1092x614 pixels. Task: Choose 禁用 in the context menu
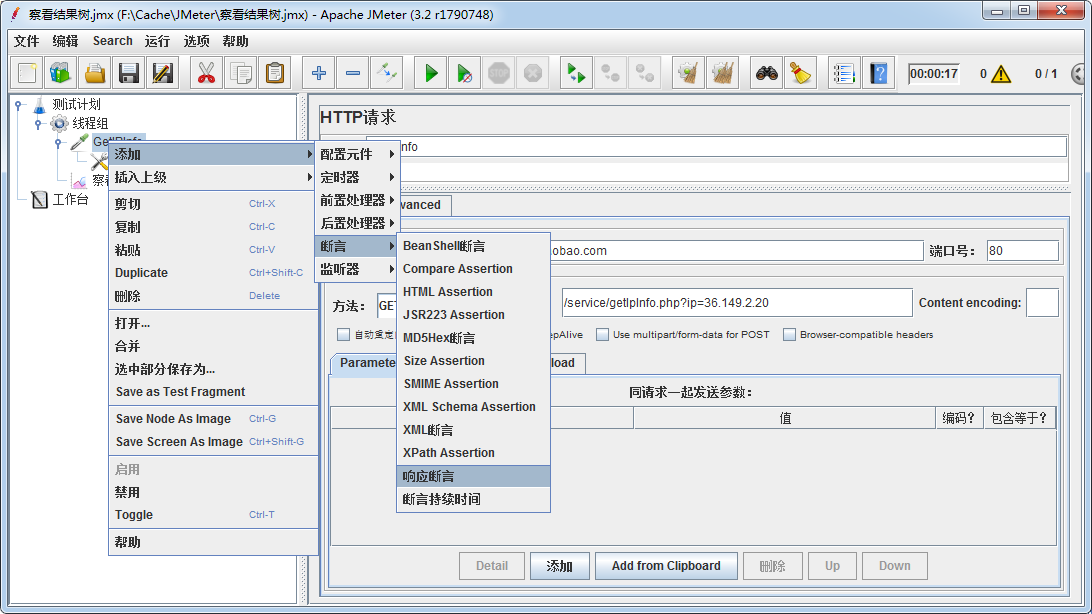point(213,492)
